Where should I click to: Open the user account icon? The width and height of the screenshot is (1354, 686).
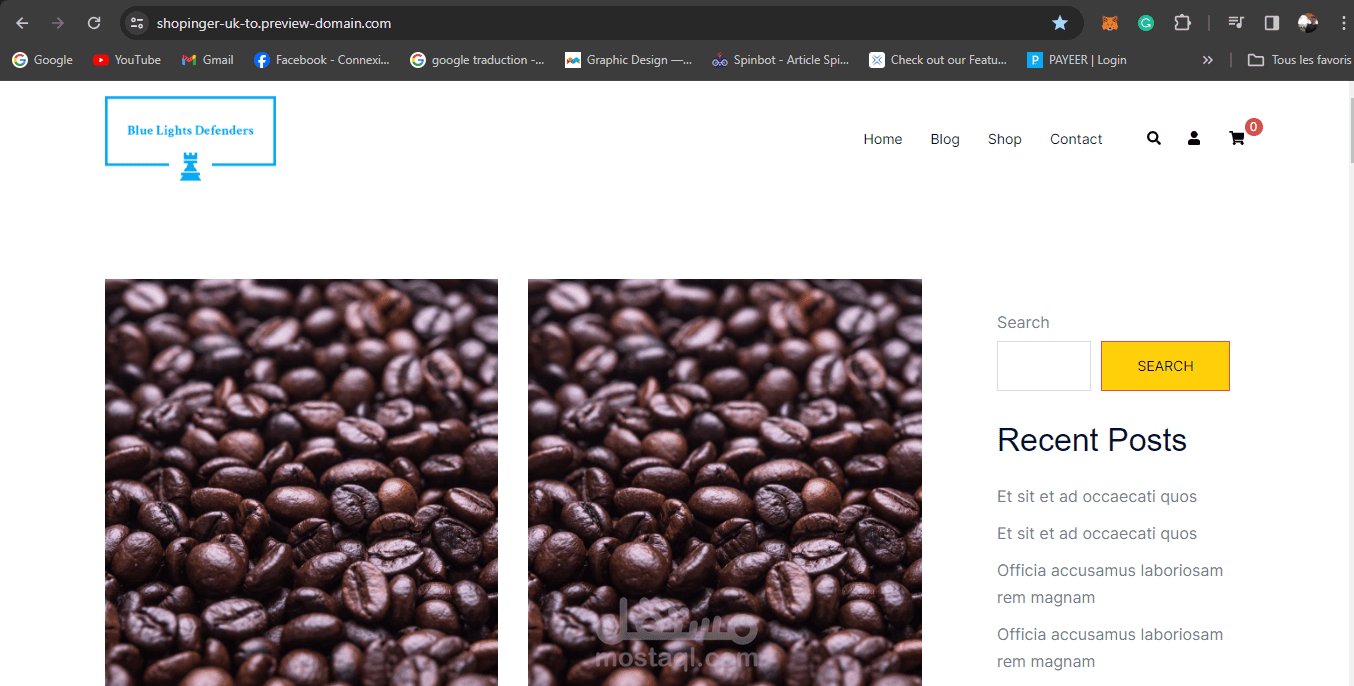click(1194, 138)
